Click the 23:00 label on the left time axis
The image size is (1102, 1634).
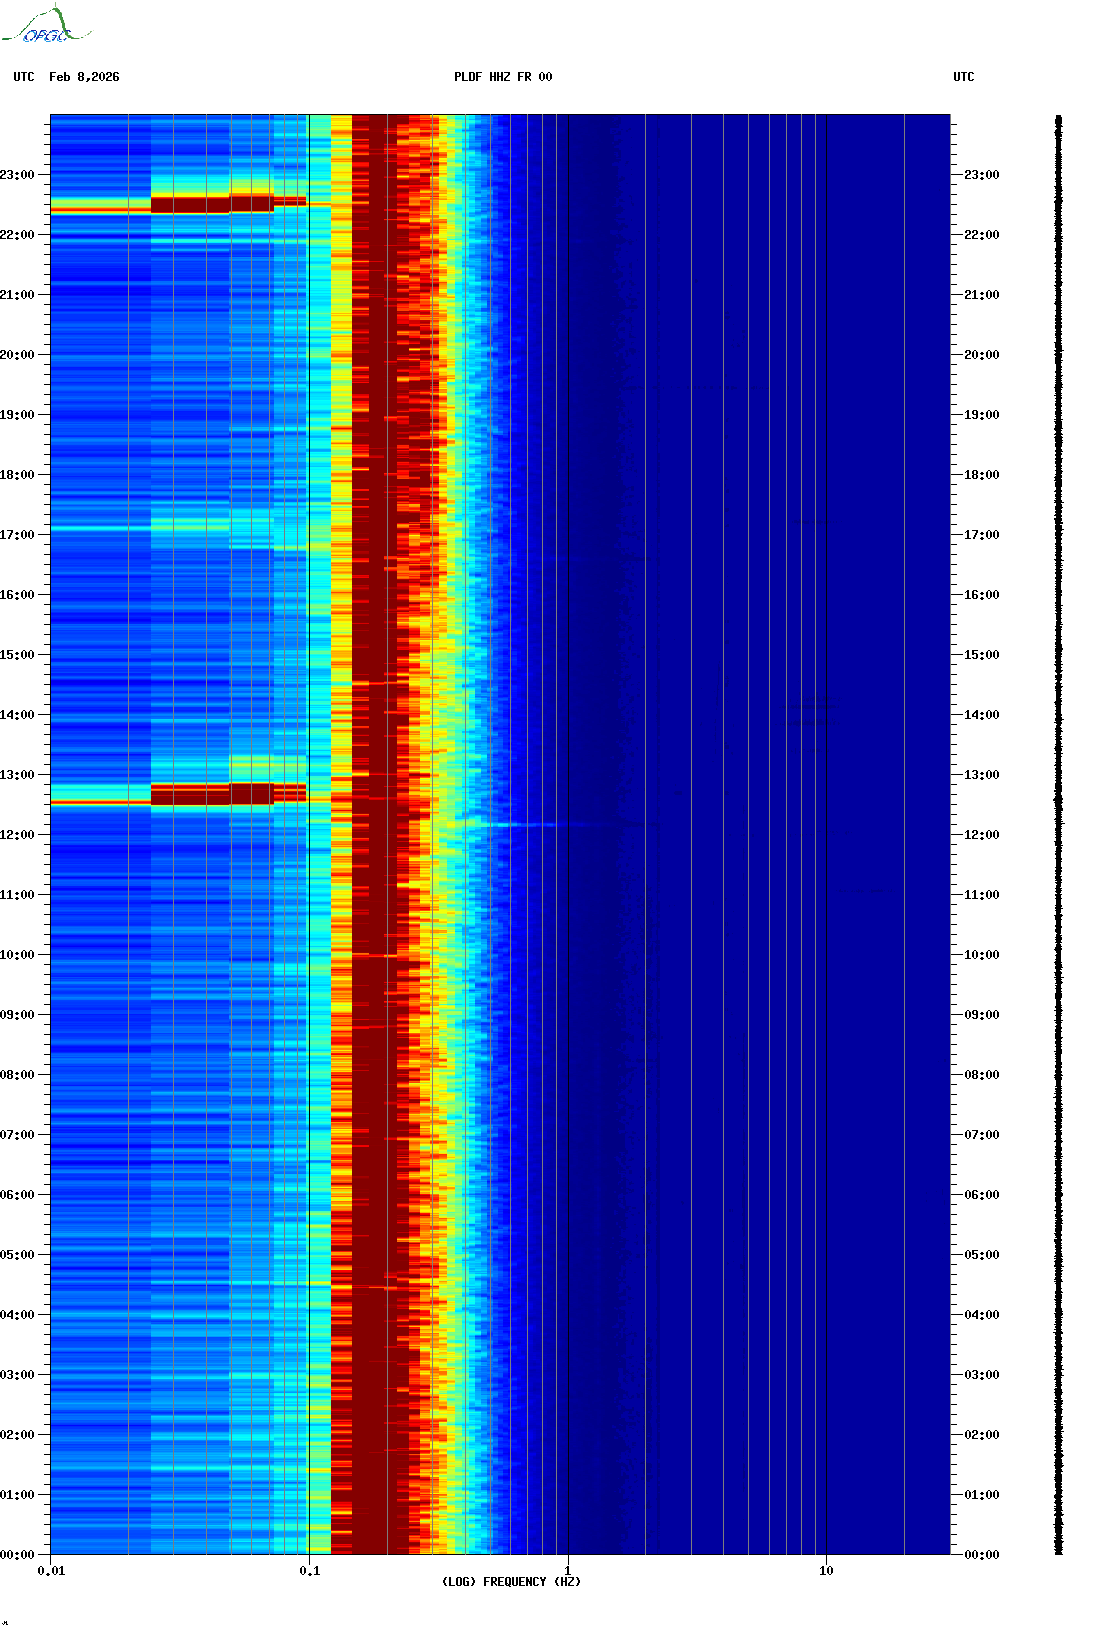pyautogui.click(x=17, y=175)
